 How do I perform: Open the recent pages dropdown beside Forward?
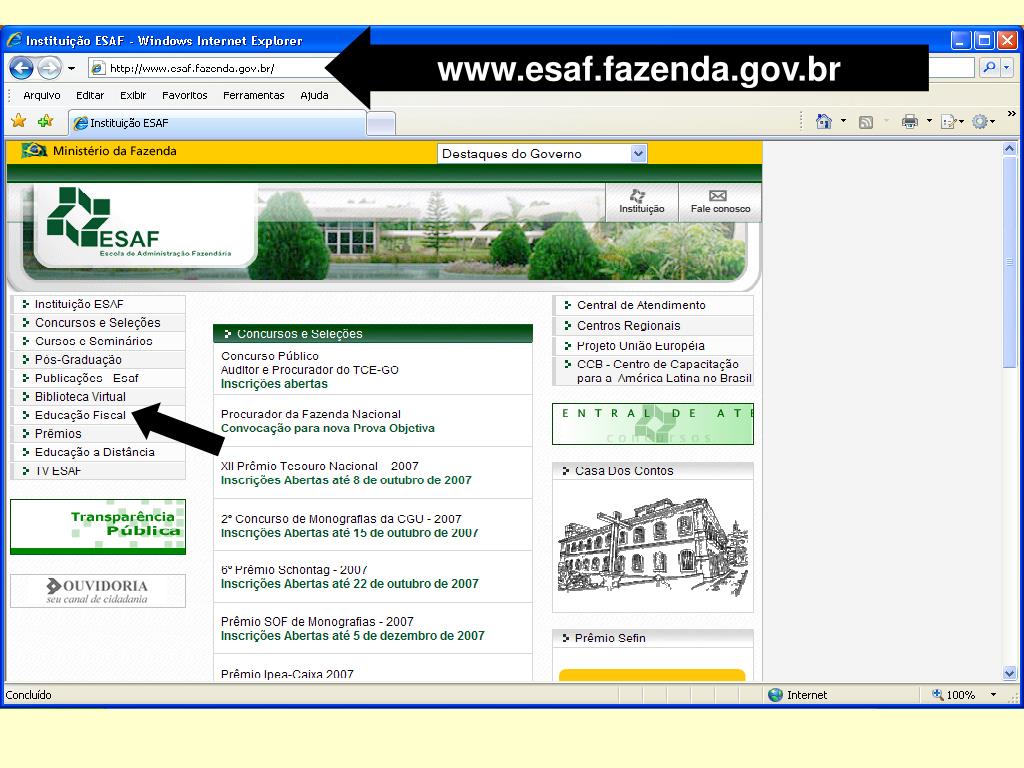point(71,68)
